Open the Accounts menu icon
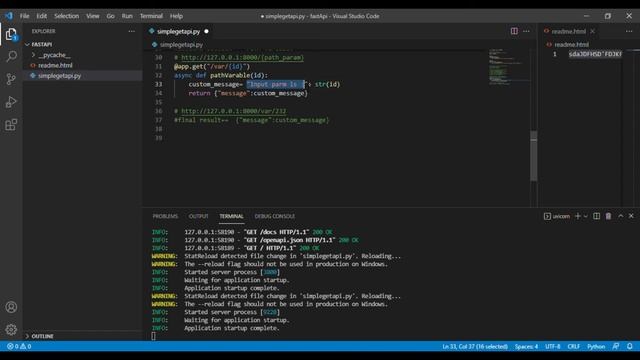 click(11, 307)
